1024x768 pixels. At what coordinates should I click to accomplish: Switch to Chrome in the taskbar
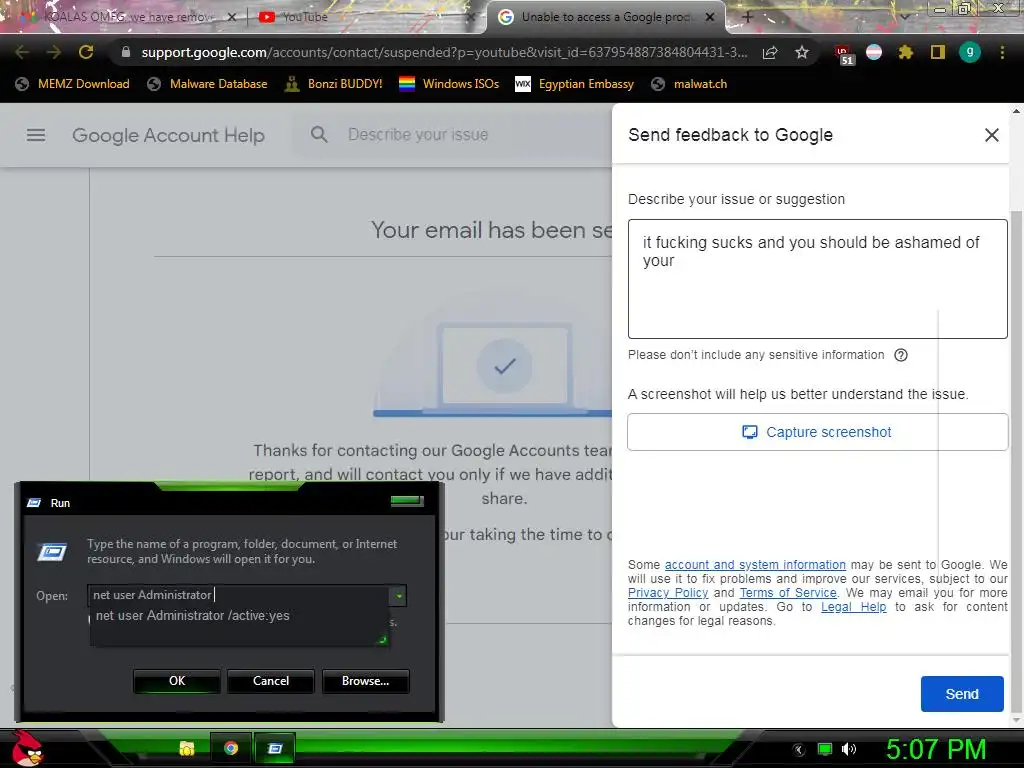231,748
